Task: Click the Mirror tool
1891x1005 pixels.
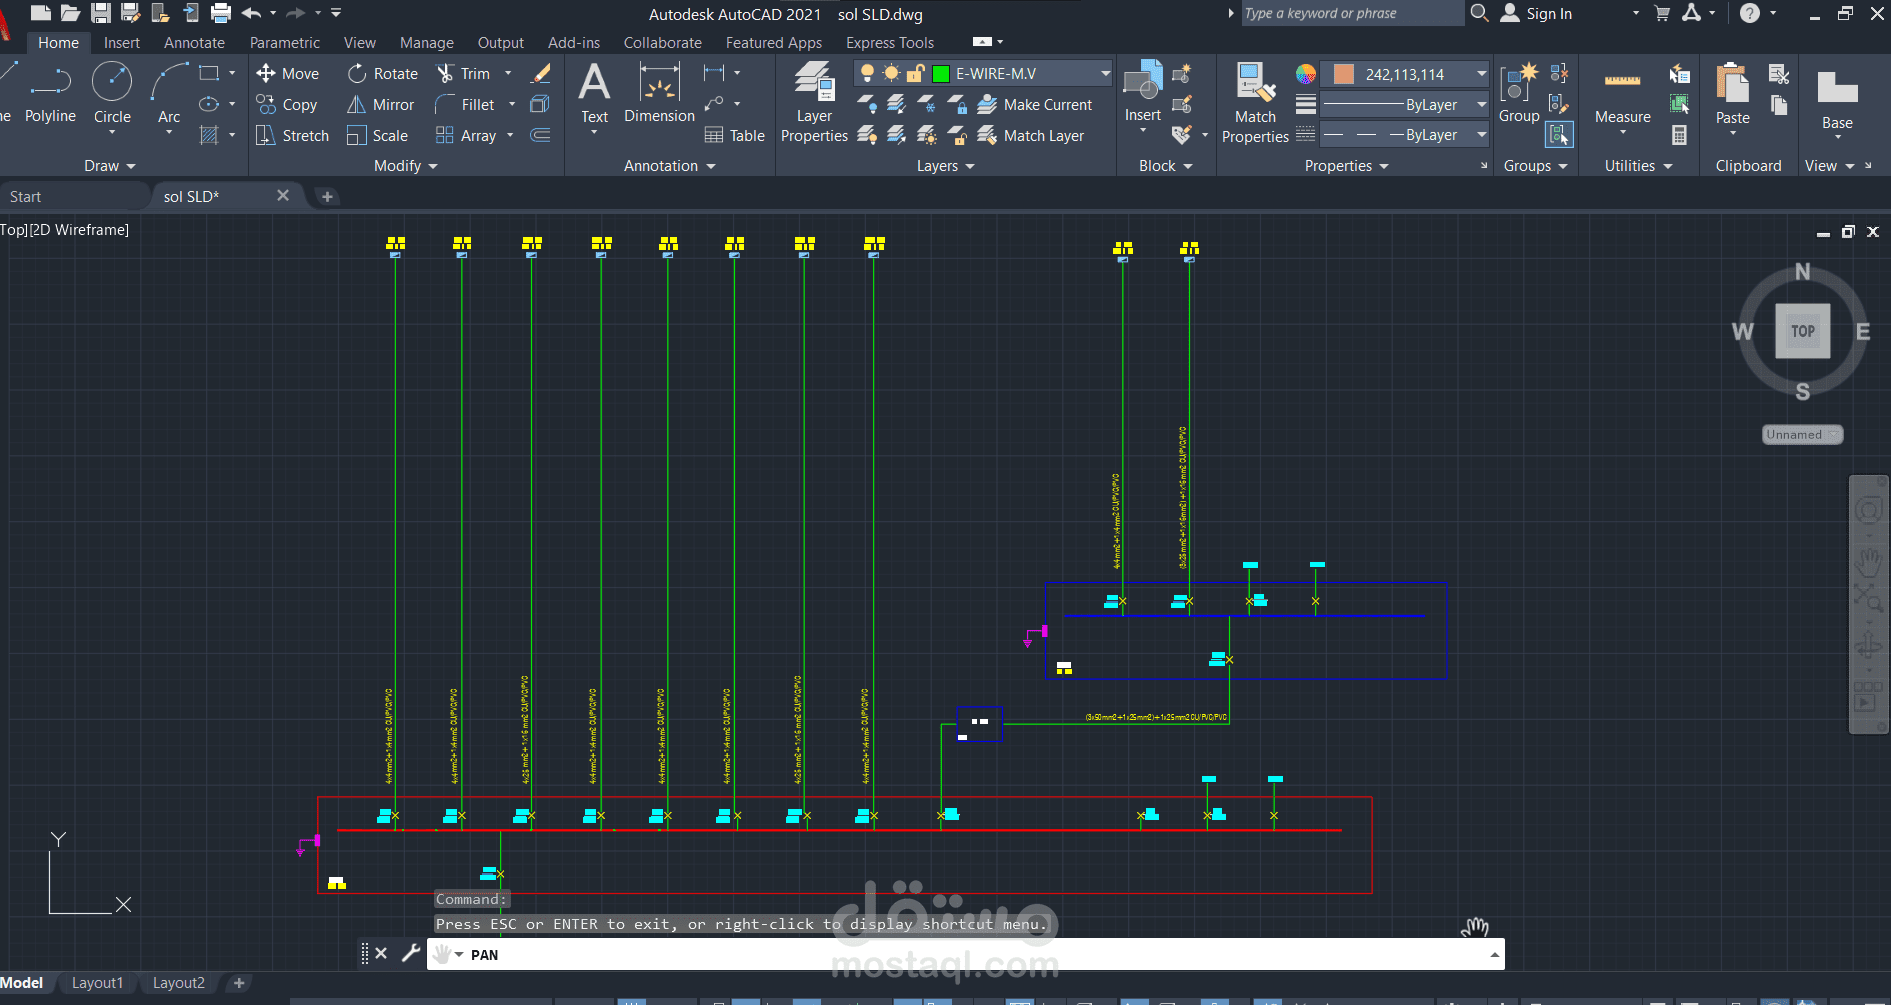Action: [381, 104]
